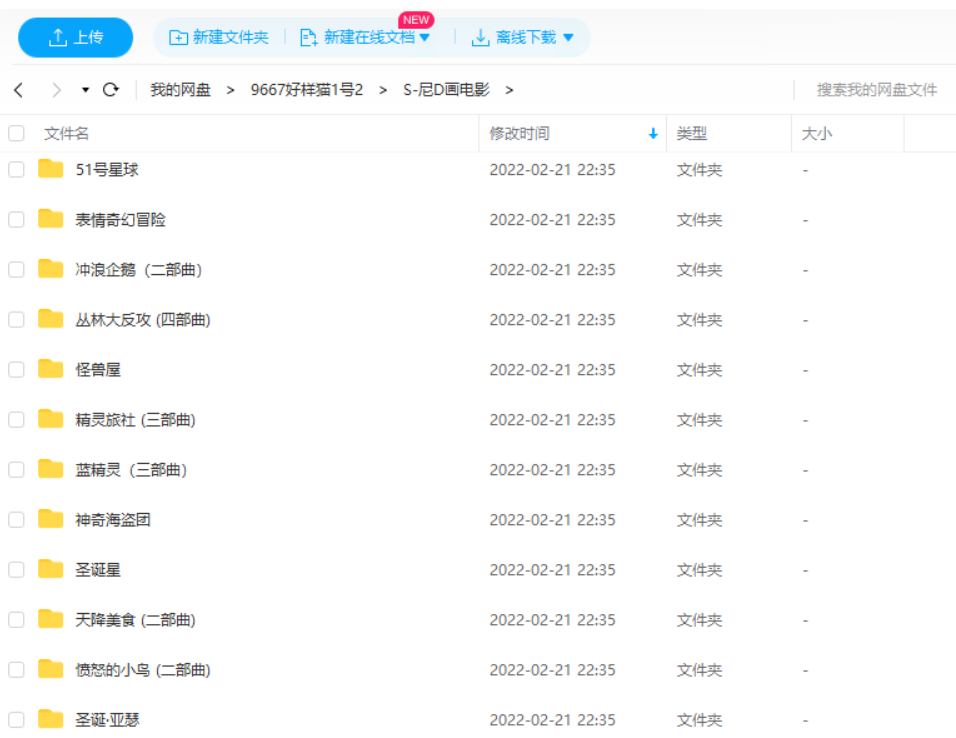Screen dimensions: 956x738
Task: Sort by the 文件名 column header
Action: 66,133
